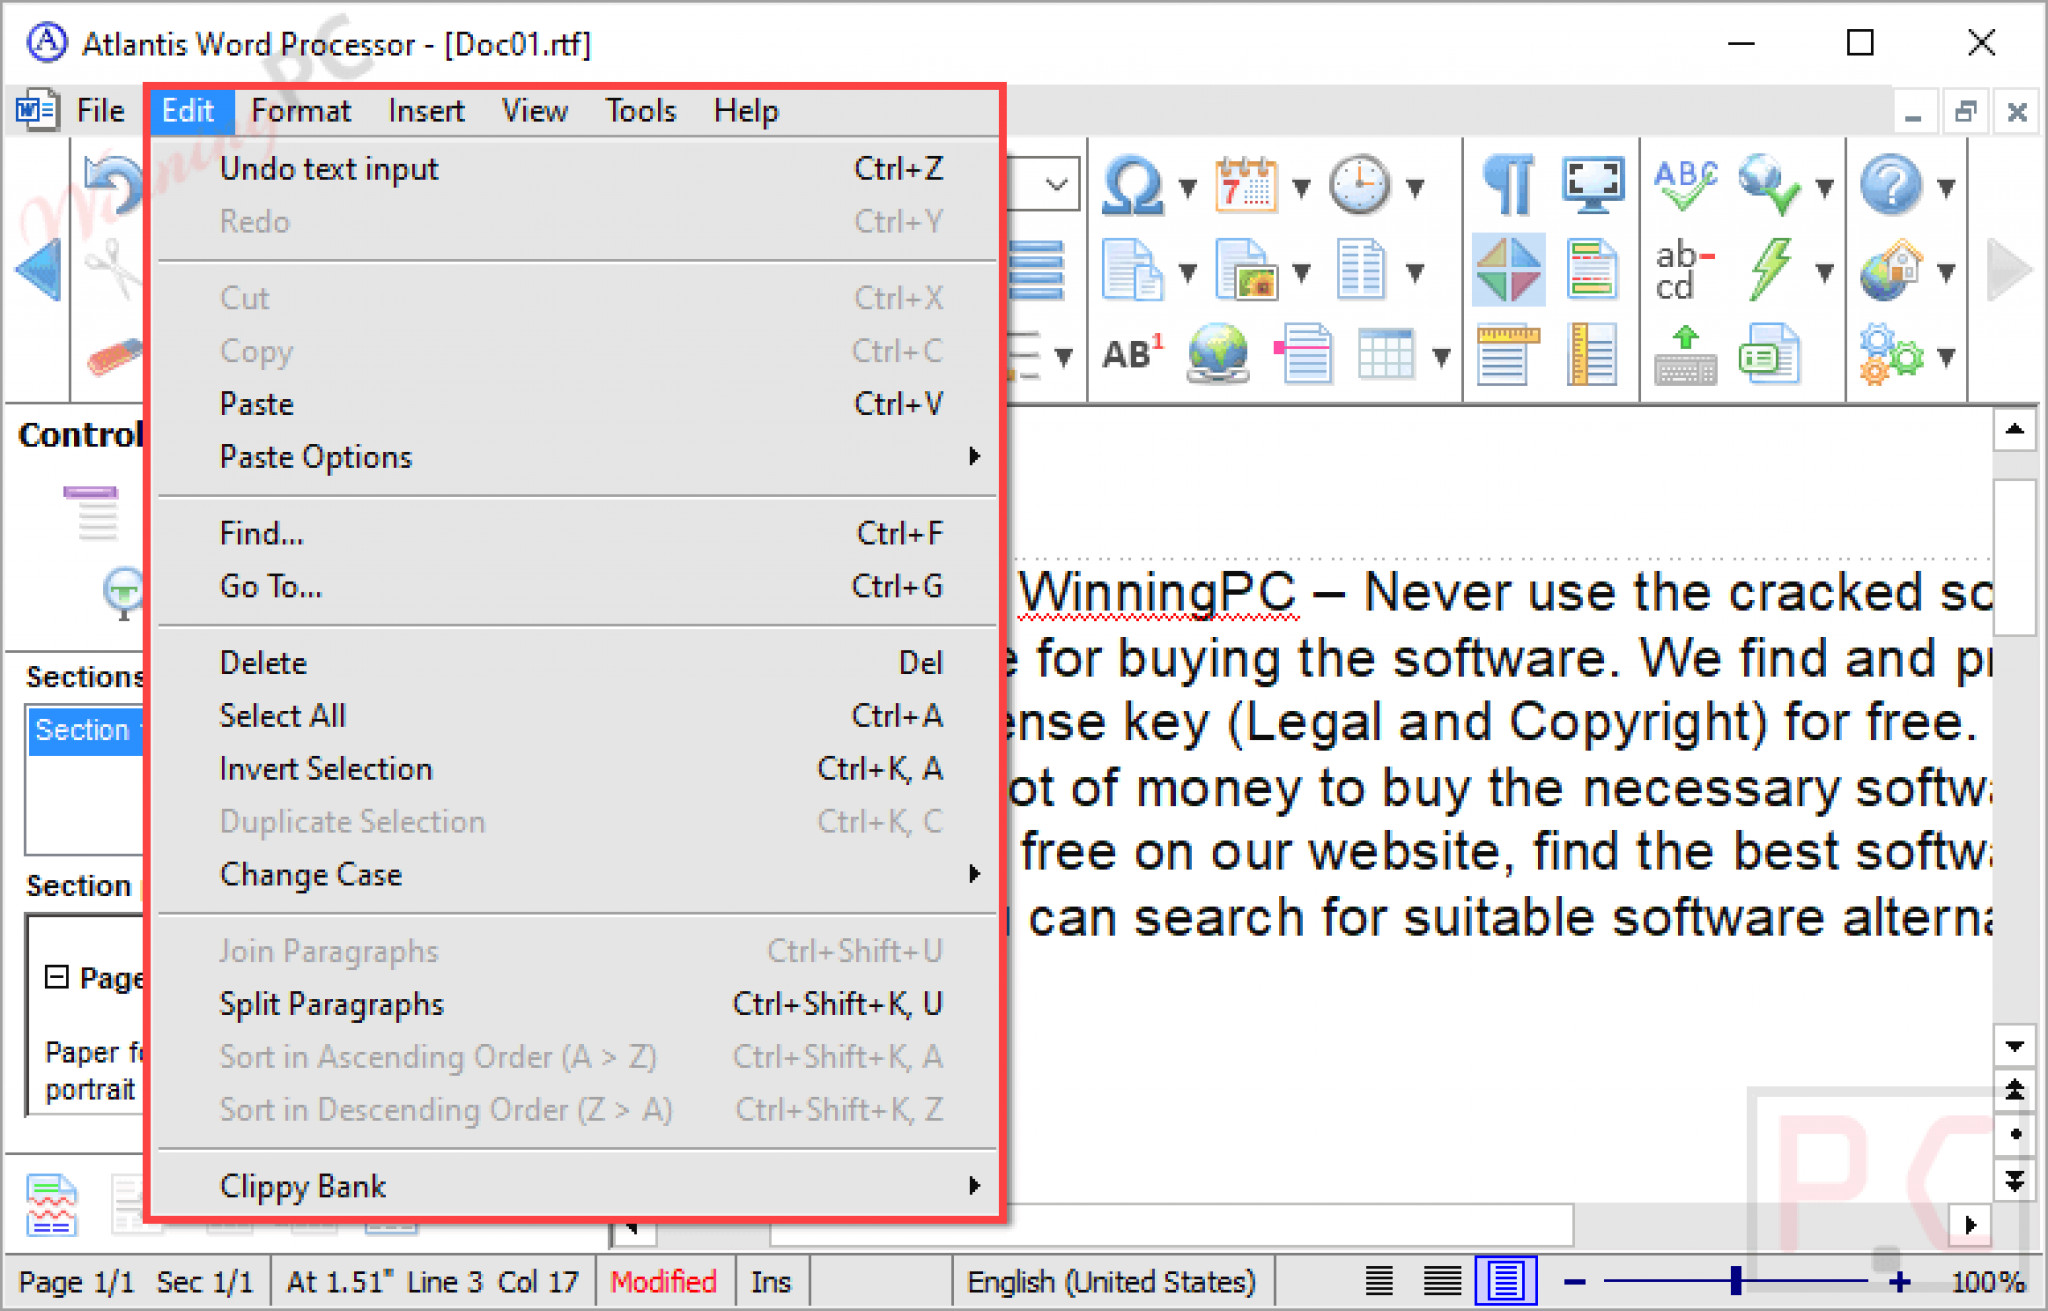Open the Tools menu
The height and width of the screenshot is (1311, 2048).
point(641,110)
